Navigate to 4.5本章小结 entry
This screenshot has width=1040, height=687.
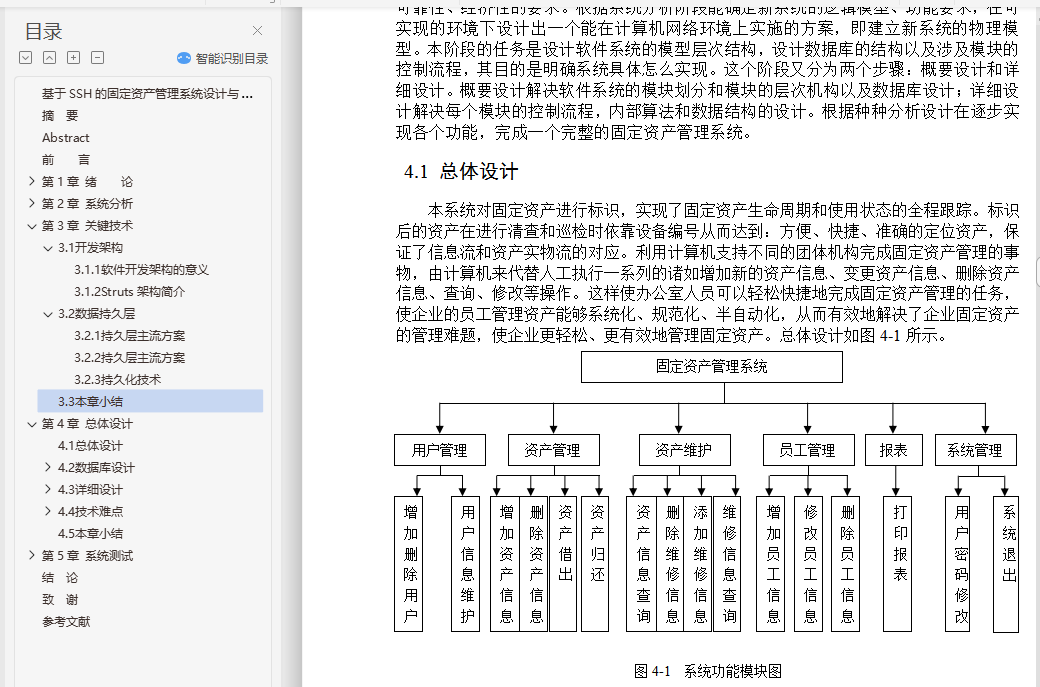point(90,533)
